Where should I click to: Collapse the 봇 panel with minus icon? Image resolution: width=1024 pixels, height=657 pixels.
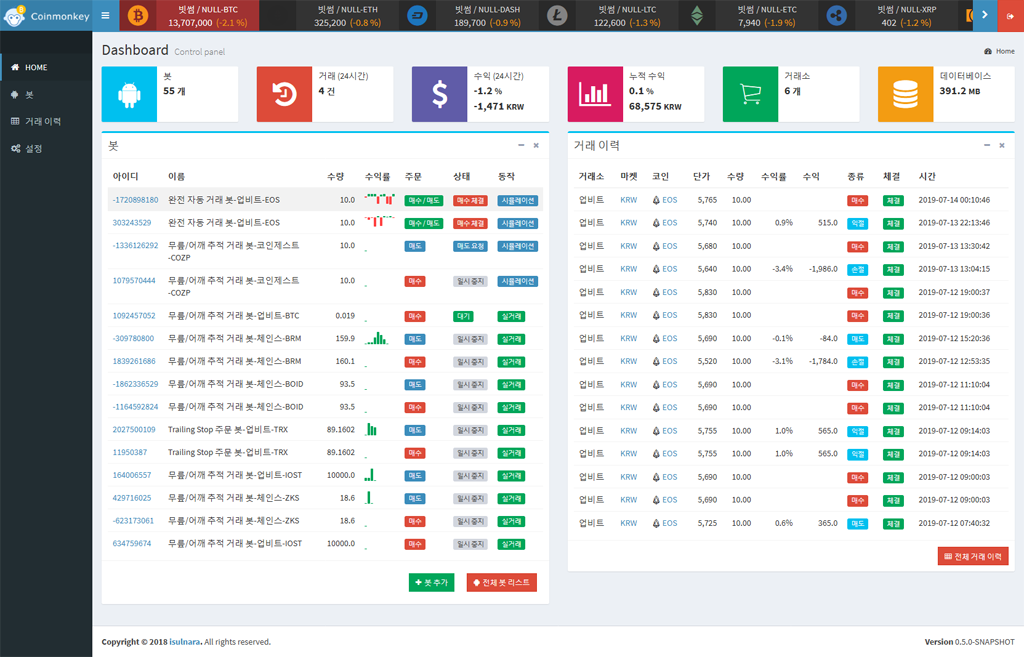[521, 145]
